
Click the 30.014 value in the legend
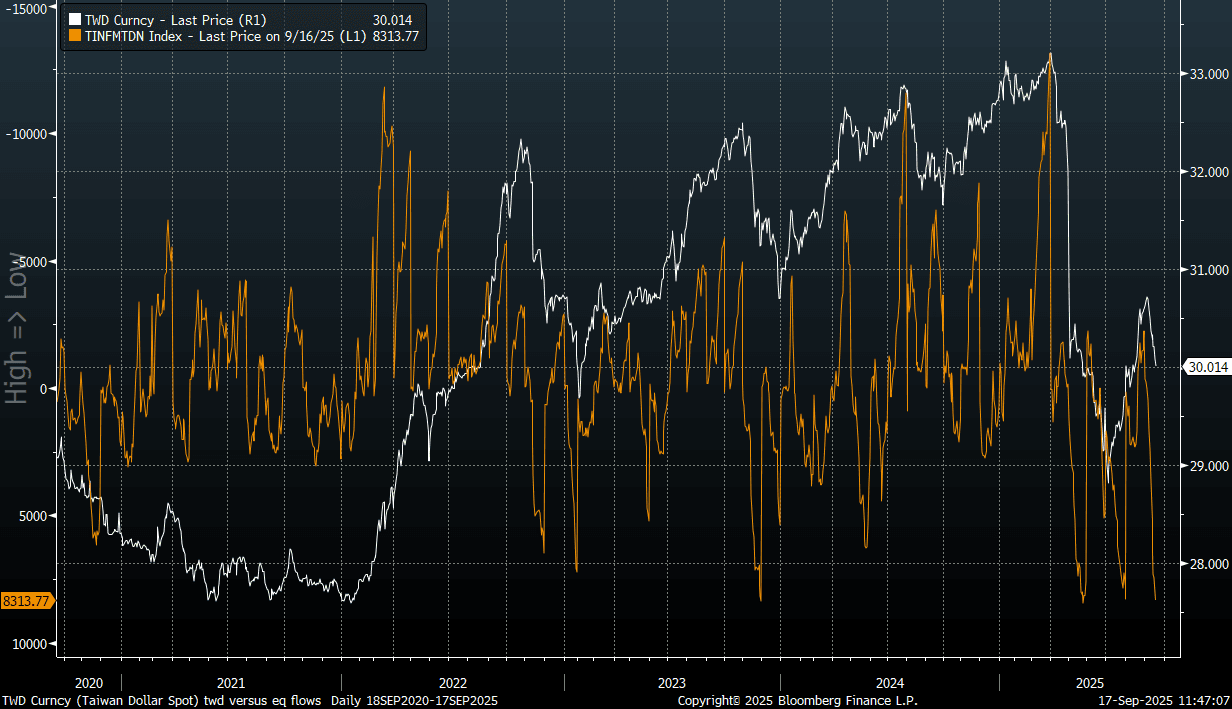pyautogui.click(x=393, y=19)
